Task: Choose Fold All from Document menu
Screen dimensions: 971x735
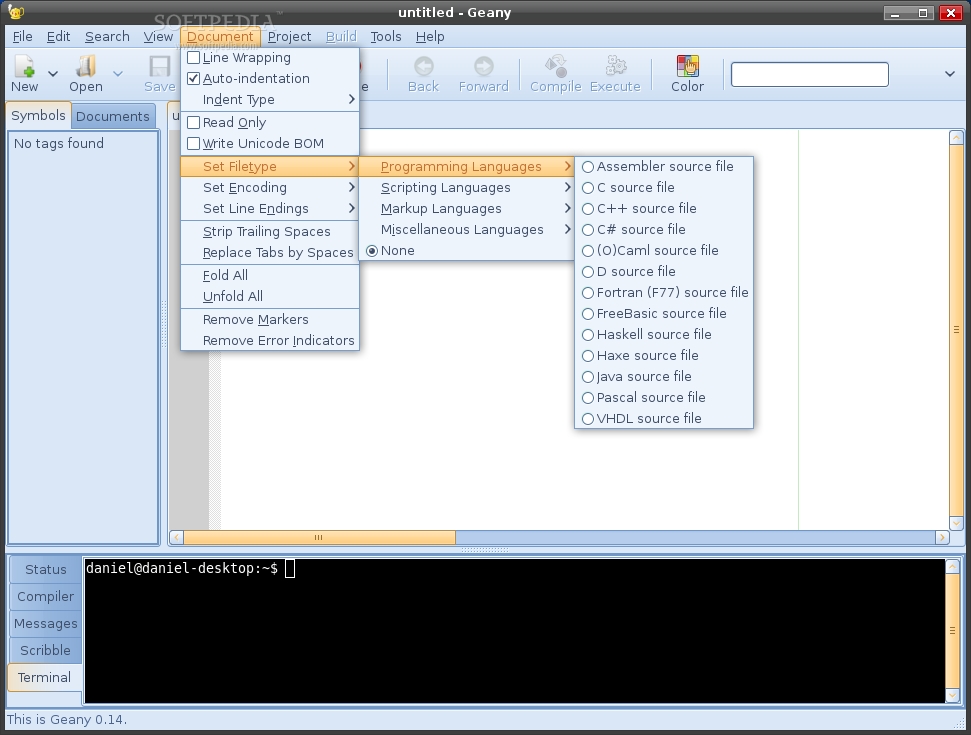Action: tap(270, 276)
